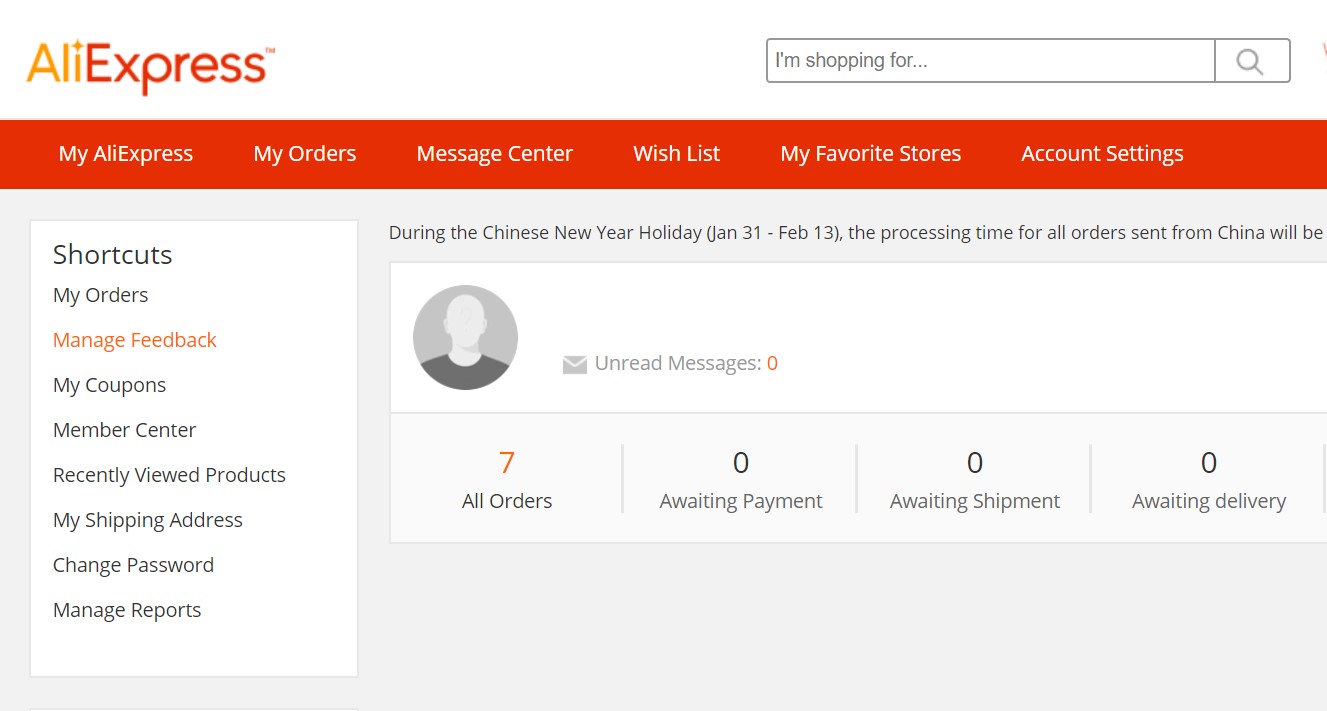The width and height of the screenshot is (1327, 711).
Task: Click the magnifying glass search icon
Action: click(x=1252, y=61)
